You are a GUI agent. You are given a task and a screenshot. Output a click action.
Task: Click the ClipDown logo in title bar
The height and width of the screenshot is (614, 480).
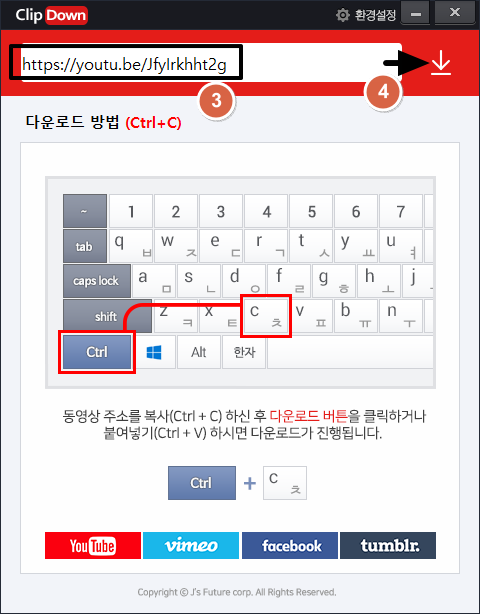(51, 15)
